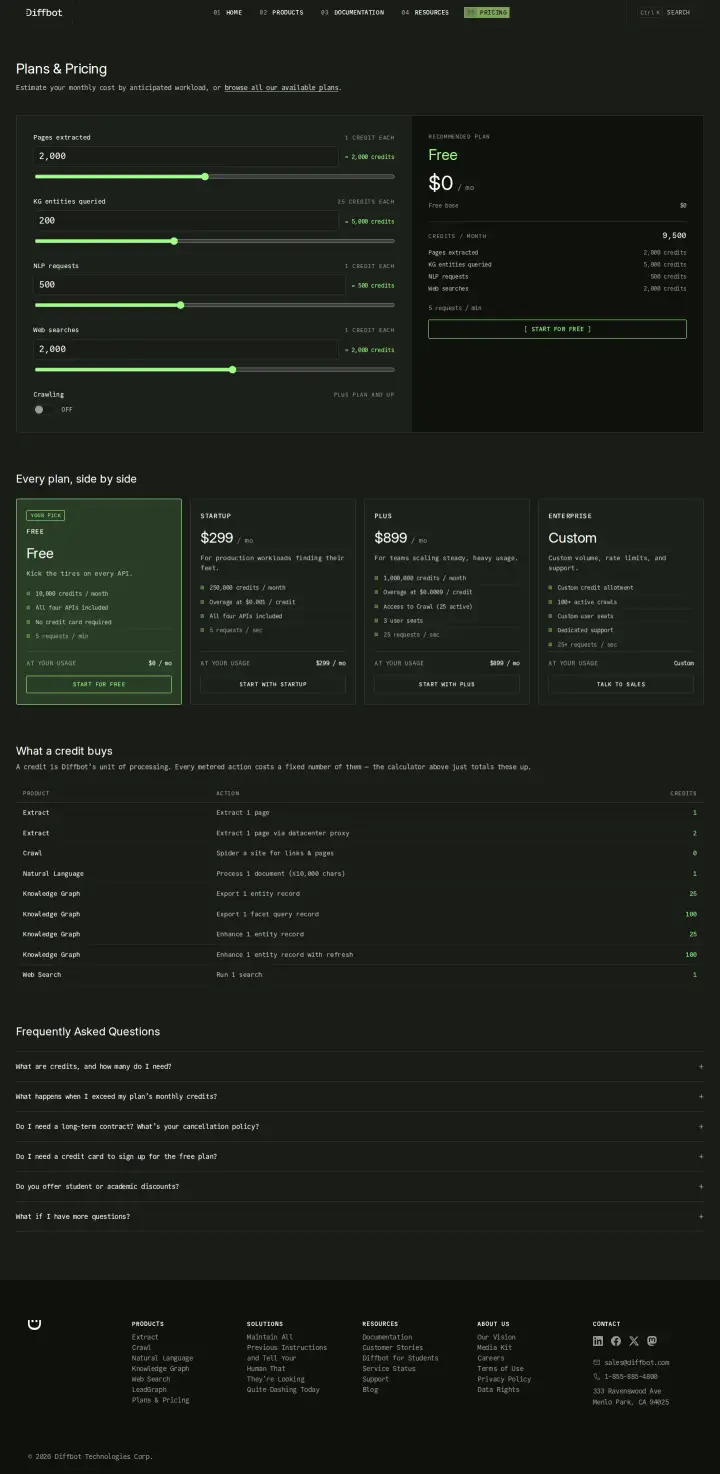
Task: Click the 1-855-888-4800 phone link
Action: (631, 1376)
